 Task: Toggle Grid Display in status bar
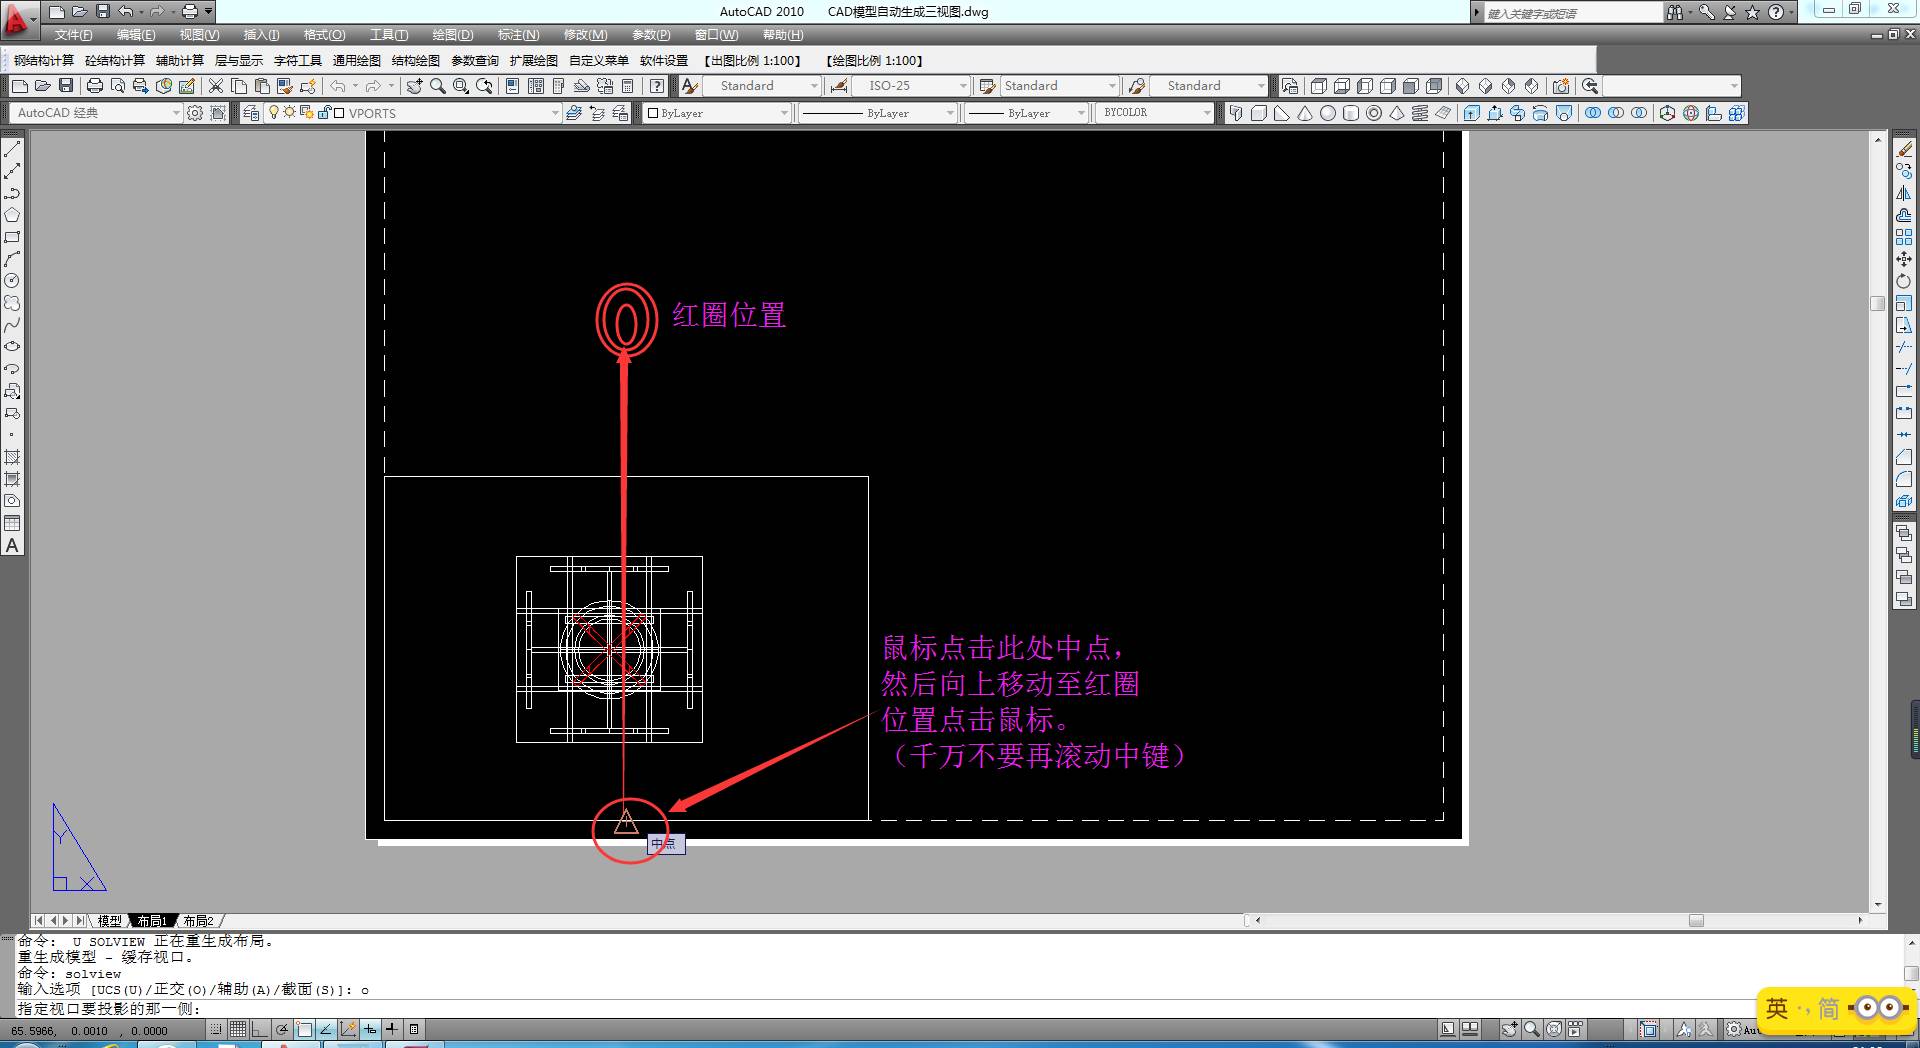click(x=238, y=1029)
